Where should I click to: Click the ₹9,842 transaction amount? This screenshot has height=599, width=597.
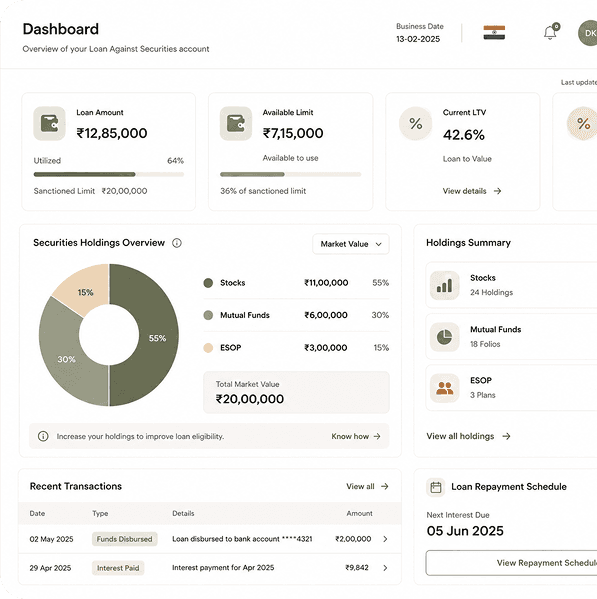357,568
